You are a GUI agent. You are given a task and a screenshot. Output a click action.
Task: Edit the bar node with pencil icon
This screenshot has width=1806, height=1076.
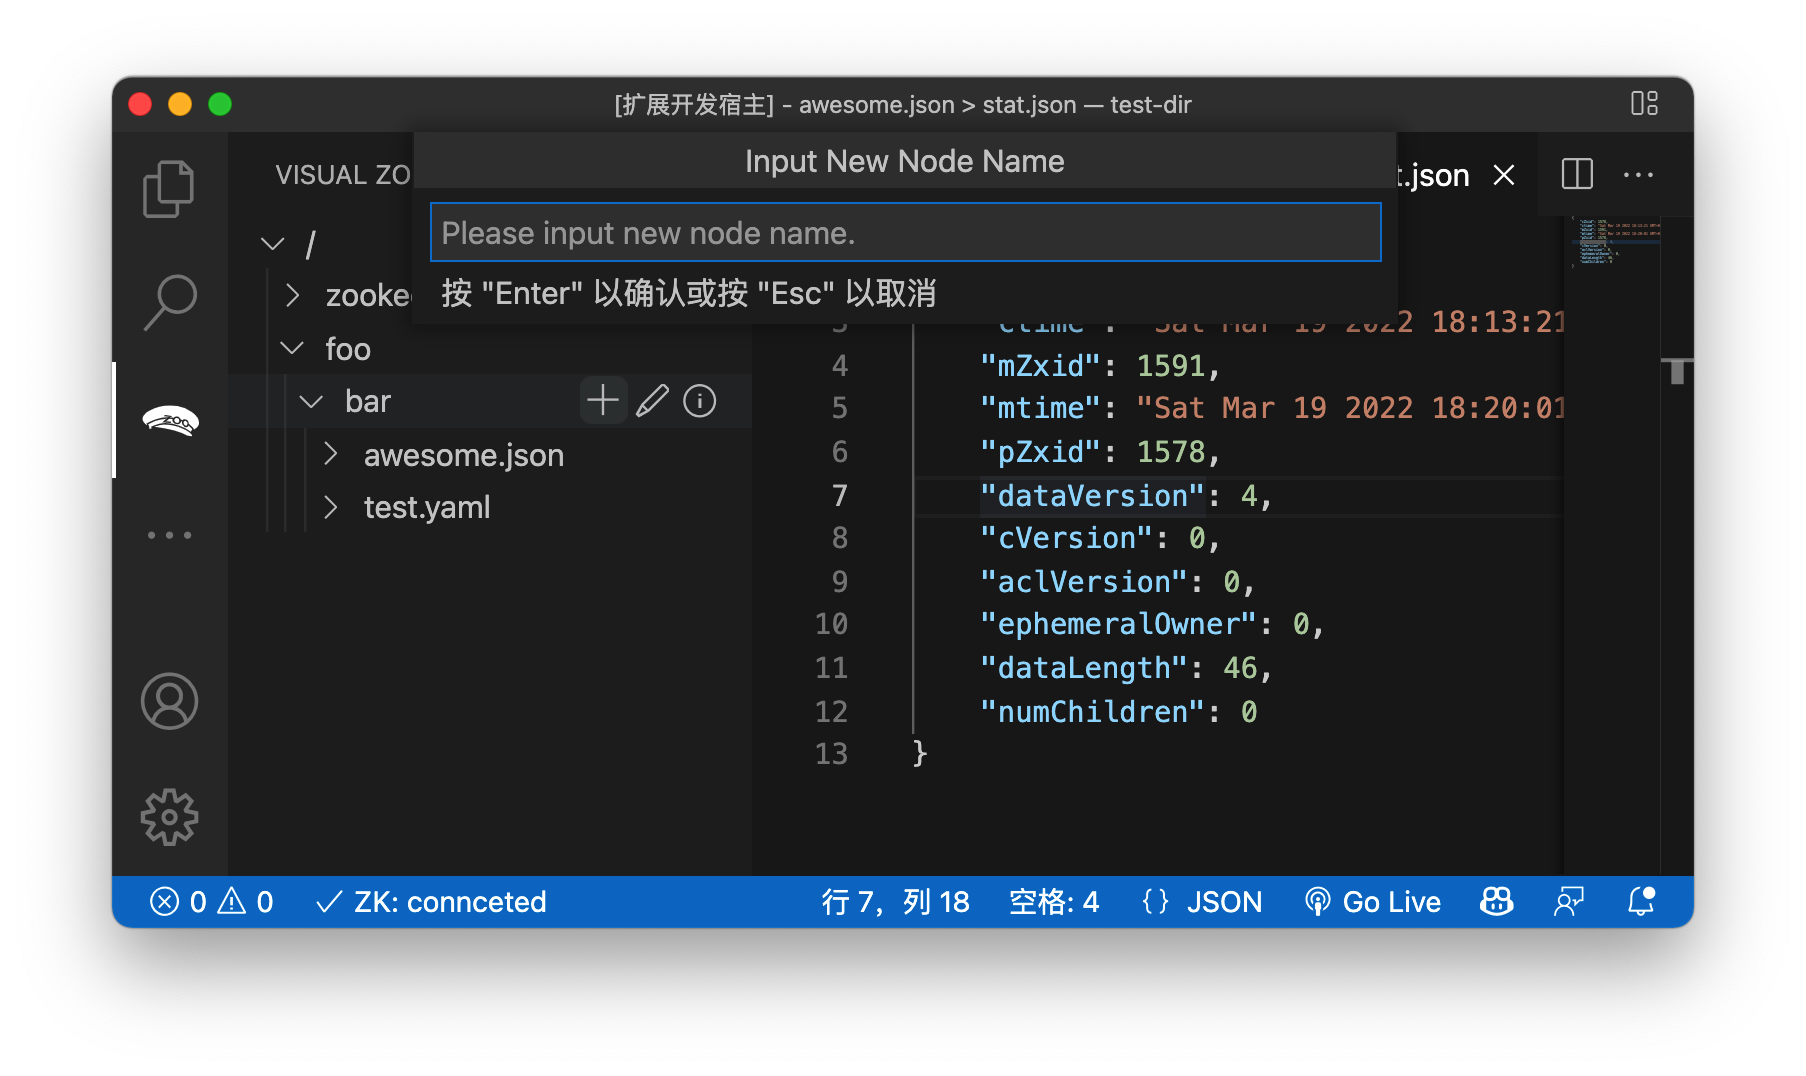coord(652,401)
